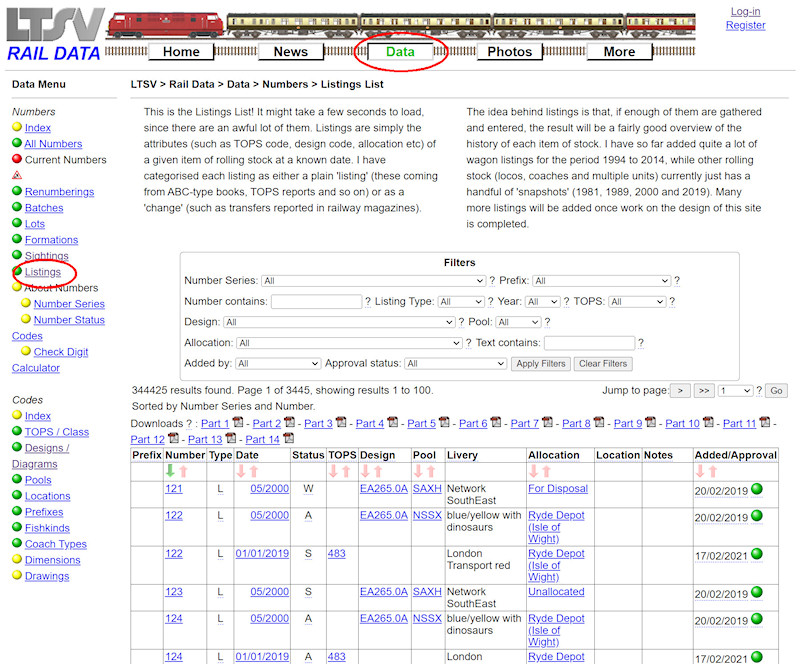
Task: Click the red warning triangle icon in sidebar
Action: click(x=17, y=176)
